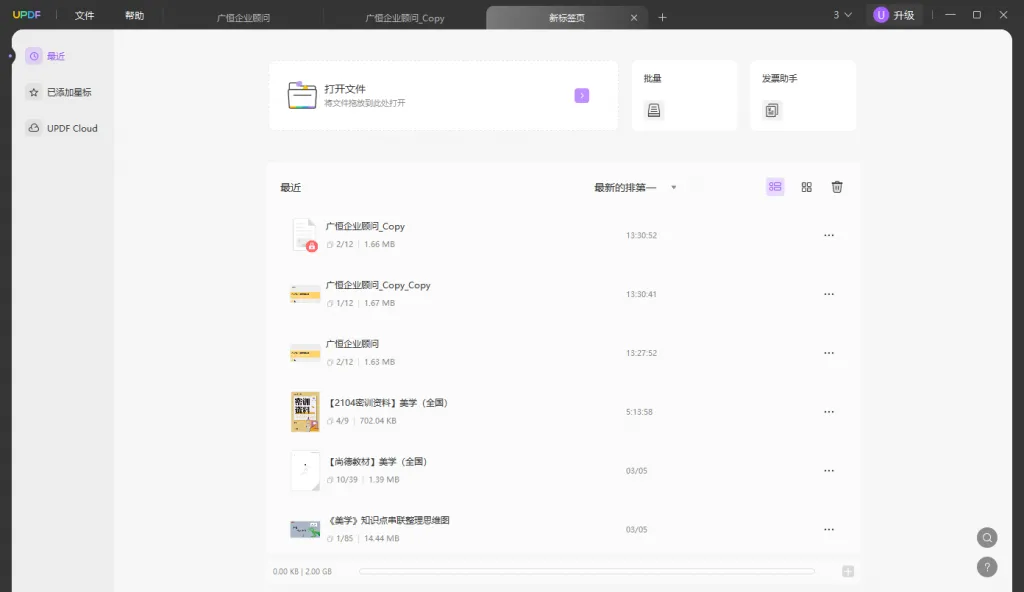Screen dimensions: 1024x592
Task: Click the plus icon beside storage bar
Action: coord(848,571)
